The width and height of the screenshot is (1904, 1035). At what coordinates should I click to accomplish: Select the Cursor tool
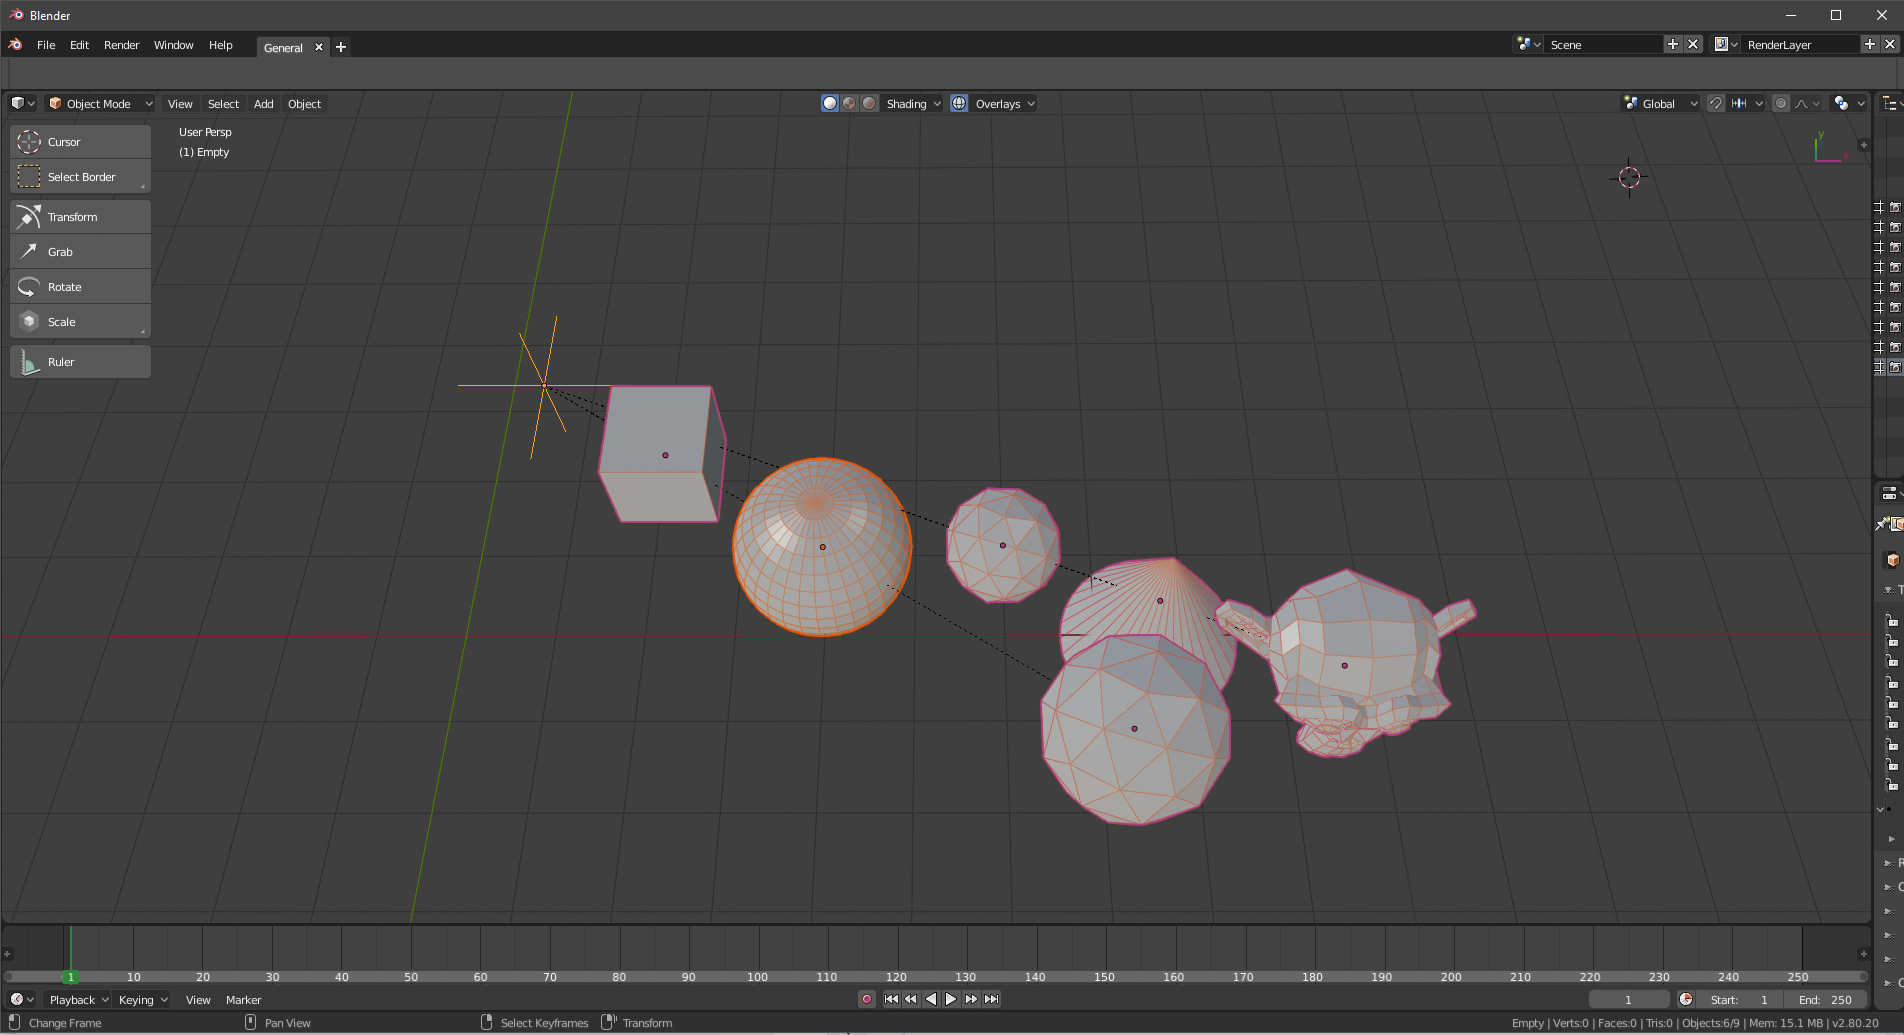point(80,142)
